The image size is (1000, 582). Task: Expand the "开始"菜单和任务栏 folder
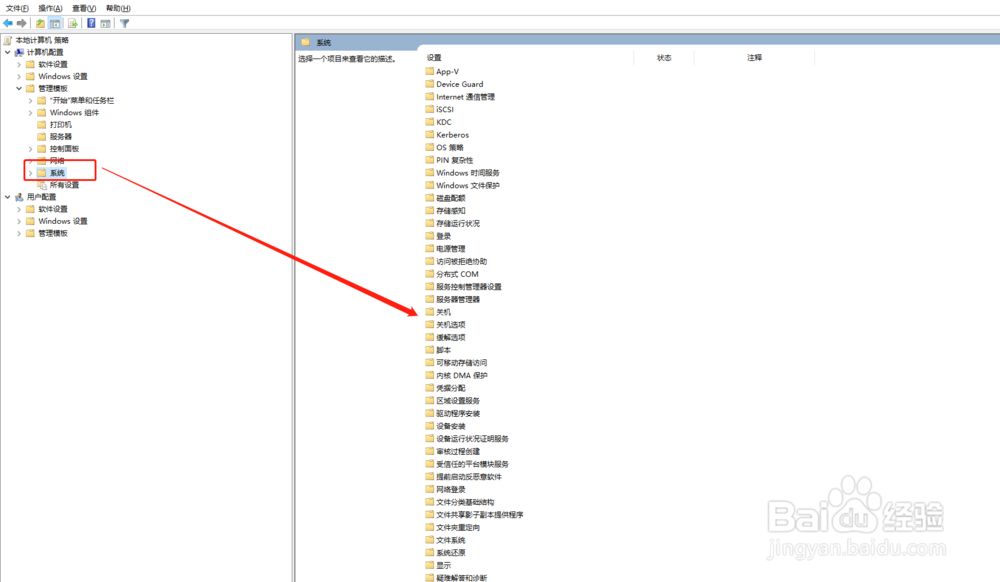(31, 101)
